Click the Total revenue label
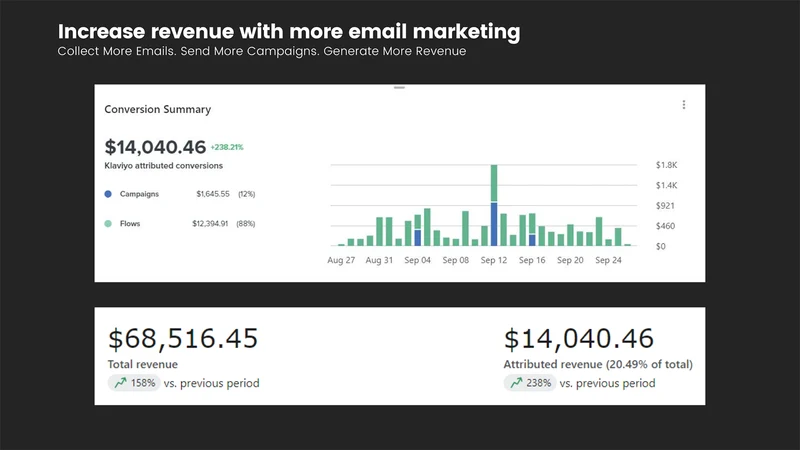Image resolution: width=800 pixels, height=450 pixels. pos(143,364)
